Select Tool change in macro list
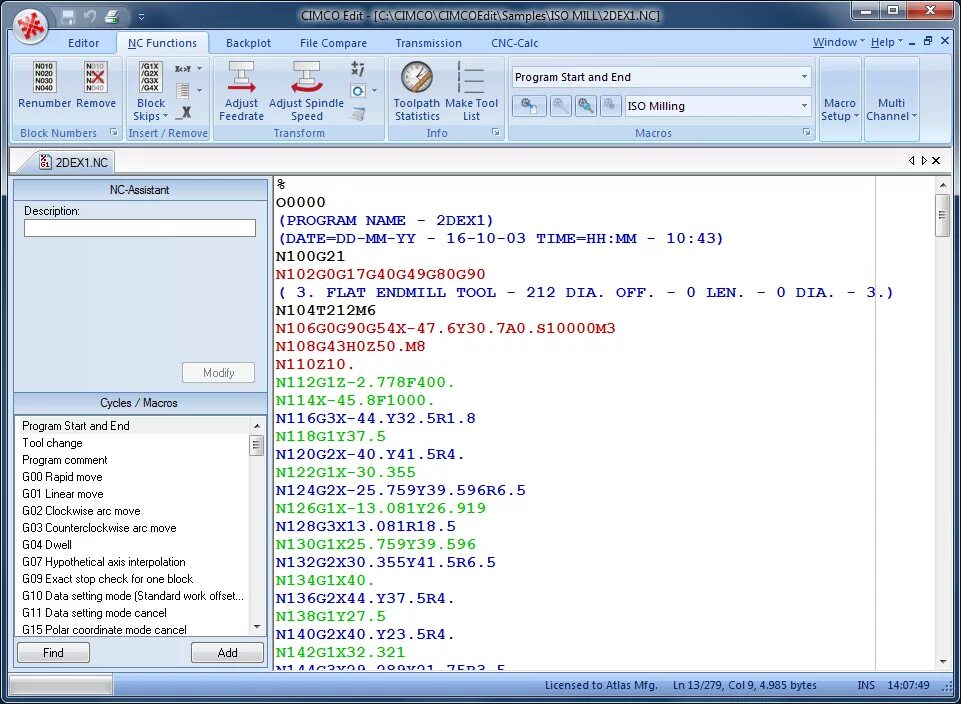This screenshot has height=704, width=961. [132, 443]
